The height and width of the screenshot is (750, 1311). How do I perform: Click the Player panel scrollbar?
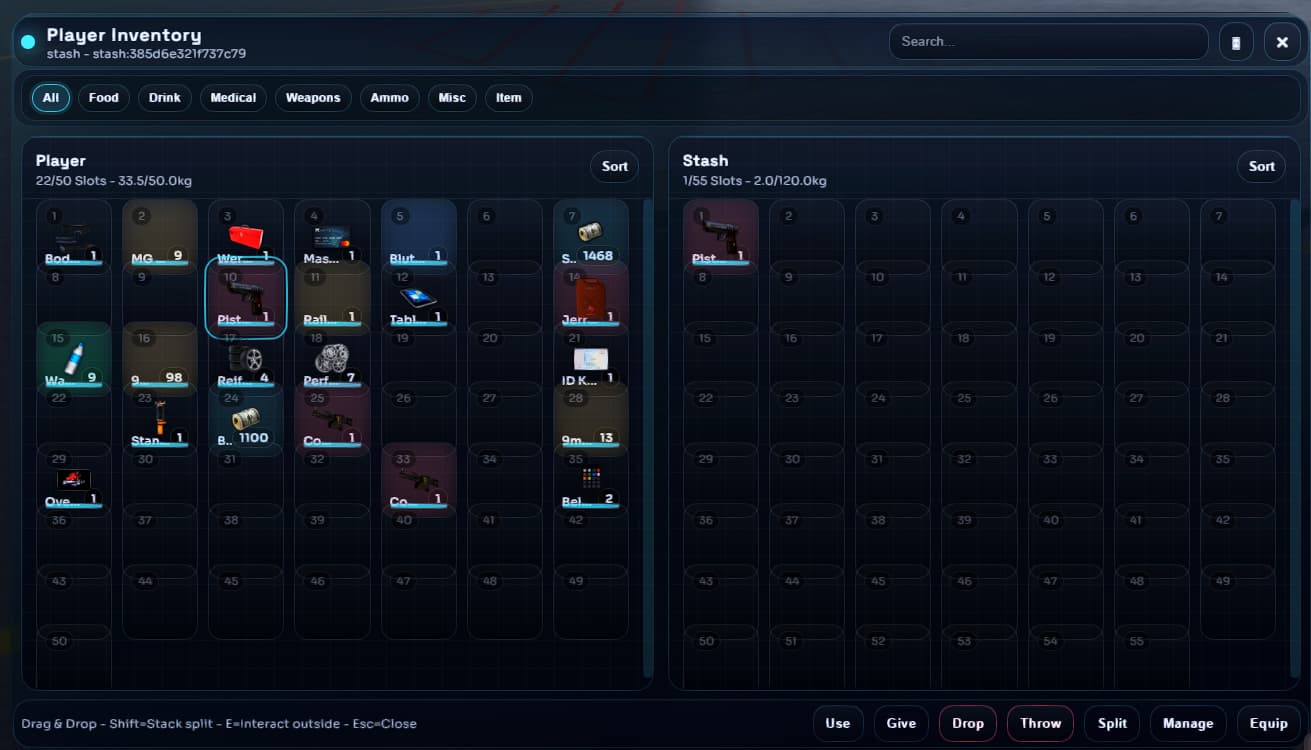648,438
